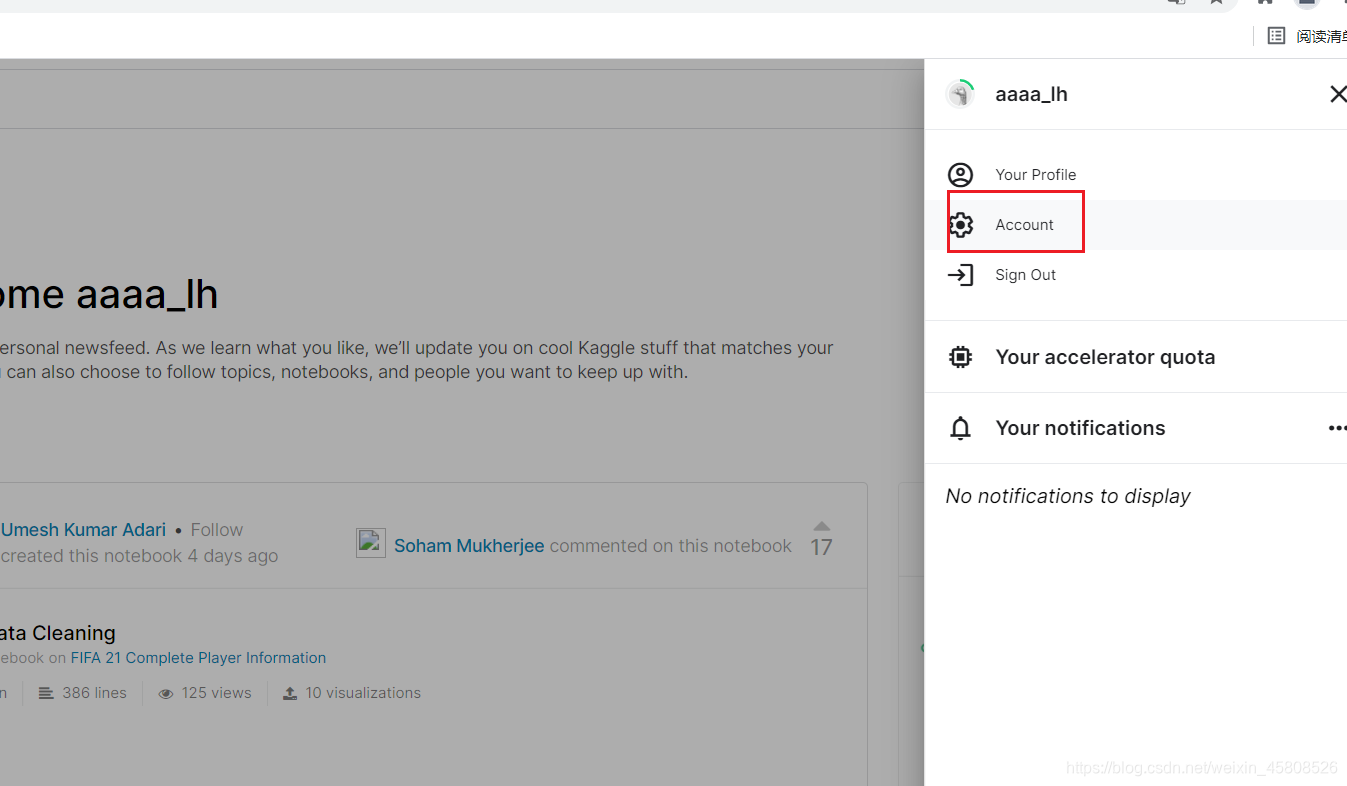Open Your notifications heading
This screenshot has height=786, width=1347.
1080,428
